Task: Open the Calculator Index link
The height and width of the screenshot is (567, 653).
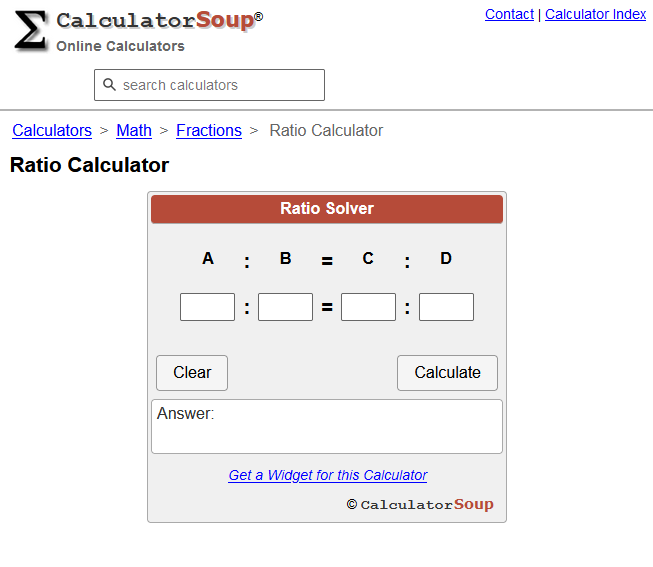Action: [596, 14]
